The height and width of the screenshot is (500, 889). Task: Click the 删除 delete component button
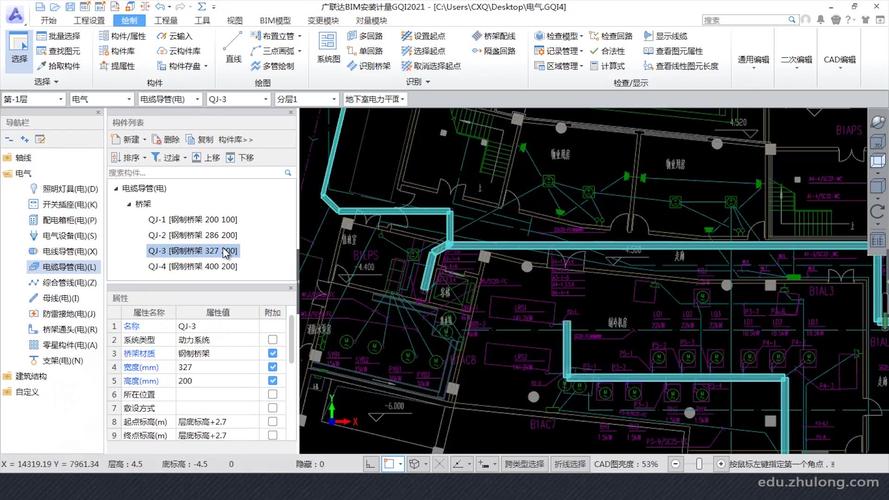pyautogui.click(x=166, y=139)
